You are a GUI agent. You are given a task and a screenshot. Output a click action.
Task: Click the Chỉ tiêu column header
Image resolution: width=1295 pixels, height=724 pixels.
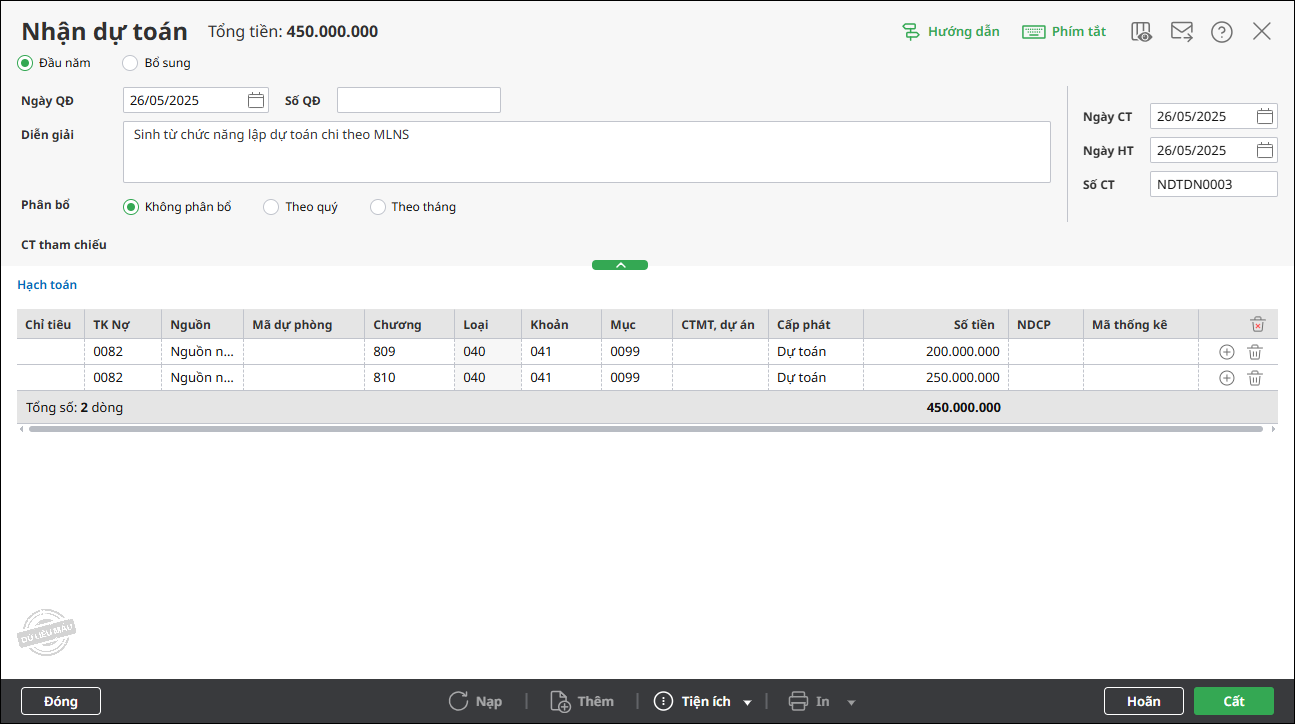tap(50, 324)
